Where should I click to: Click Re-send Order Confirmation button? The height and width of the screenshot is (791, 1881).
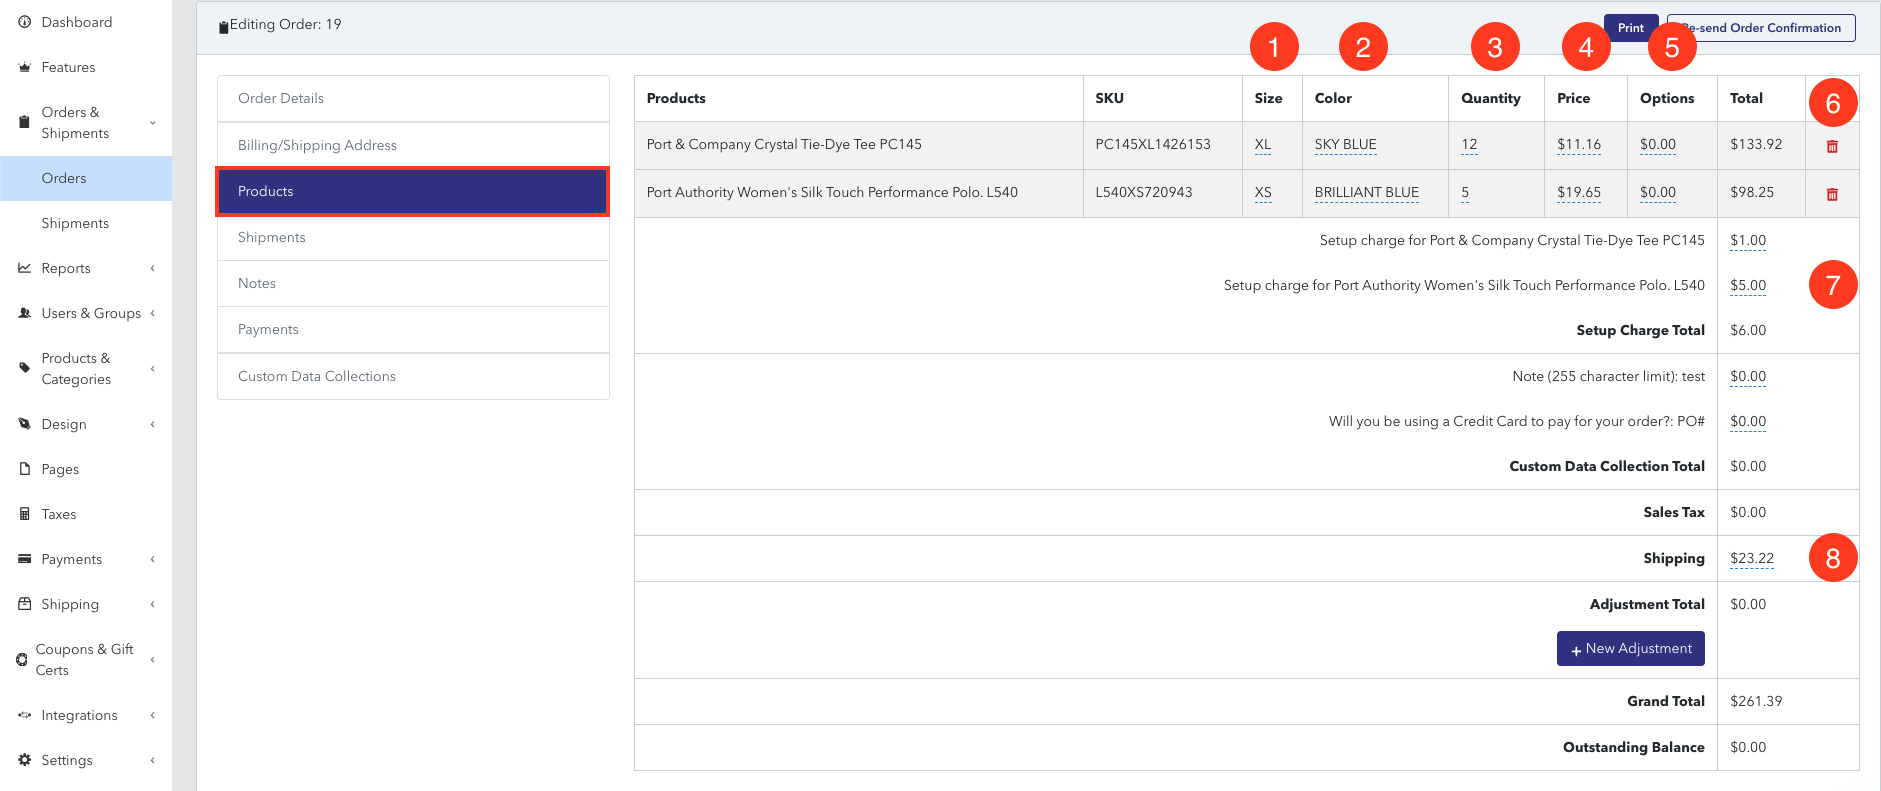1761,28
